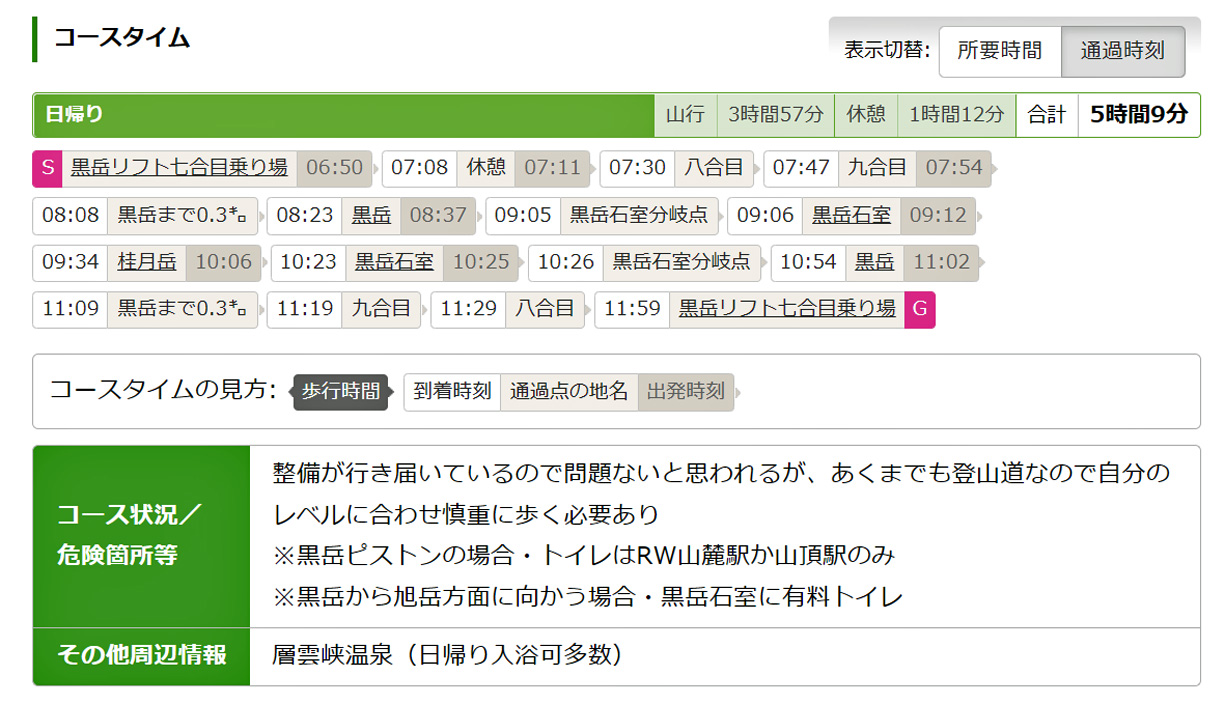1225x704 pixels.
Task: Click the pink S start marker
Action: tap(47, 167)
